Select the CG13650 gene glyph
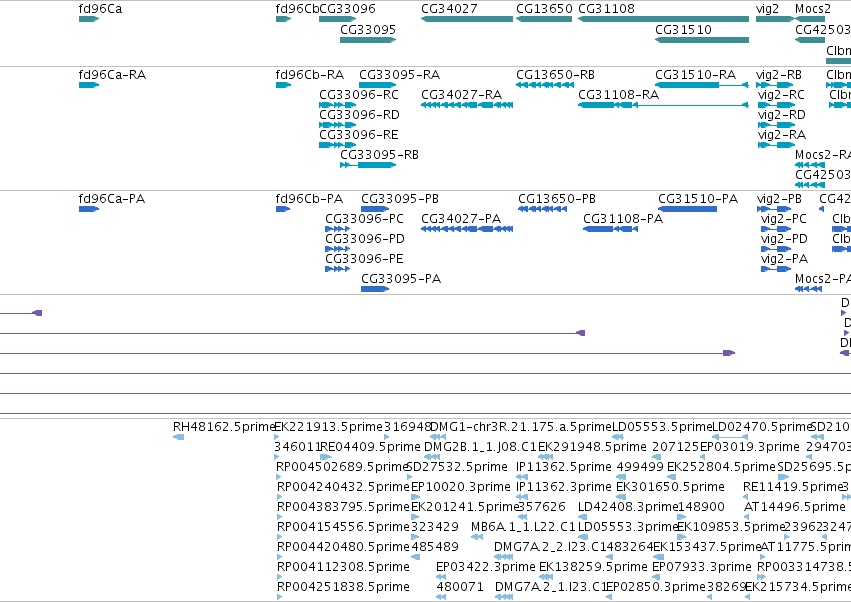 click(x=544, y=19)
